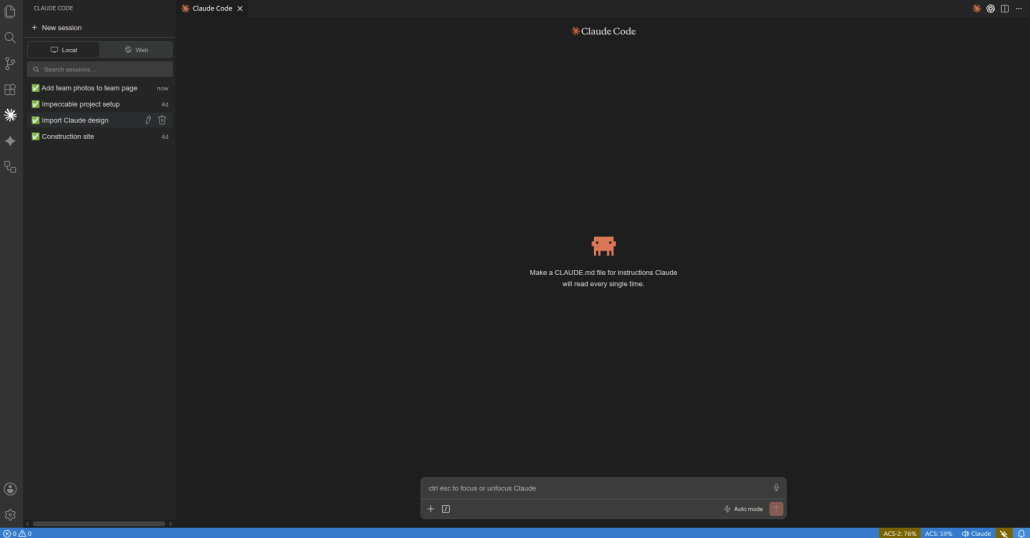Image resolution: width=1030 pixels, height=538 pixels.
Task: Open the Manage gear icon
Action: (10, 515)
